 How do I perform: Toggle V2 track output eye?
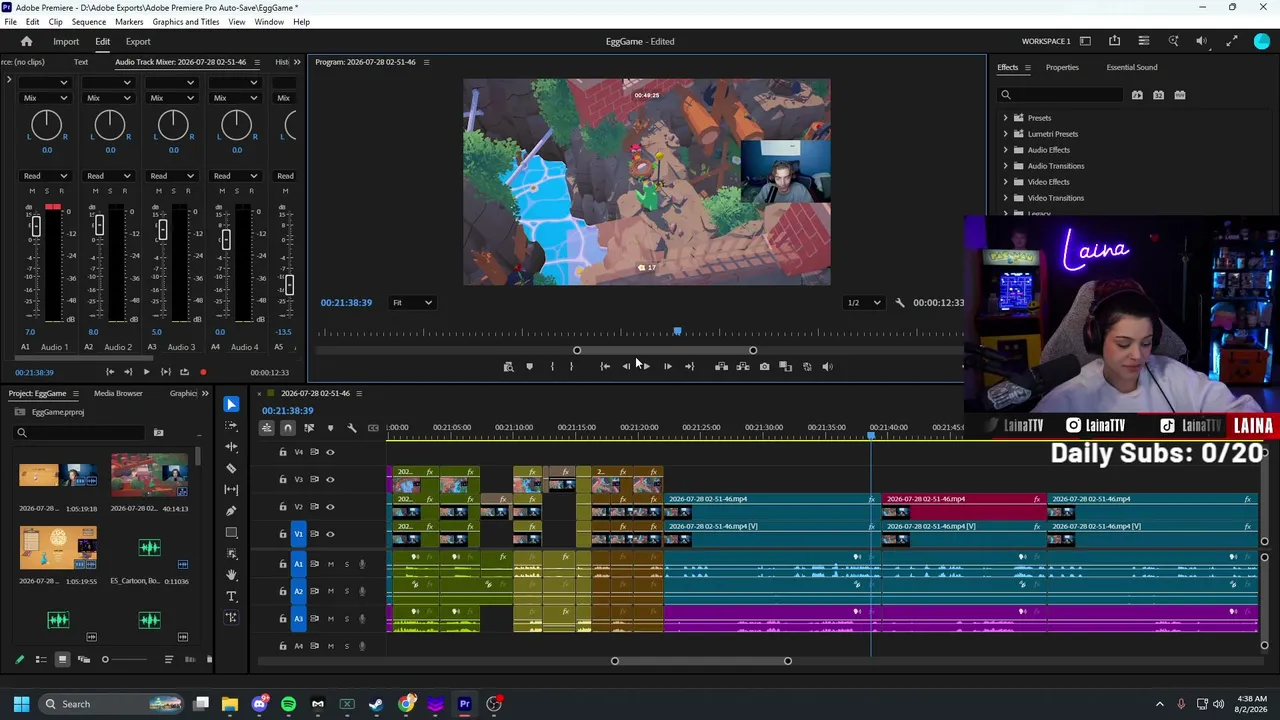[330, 506]
